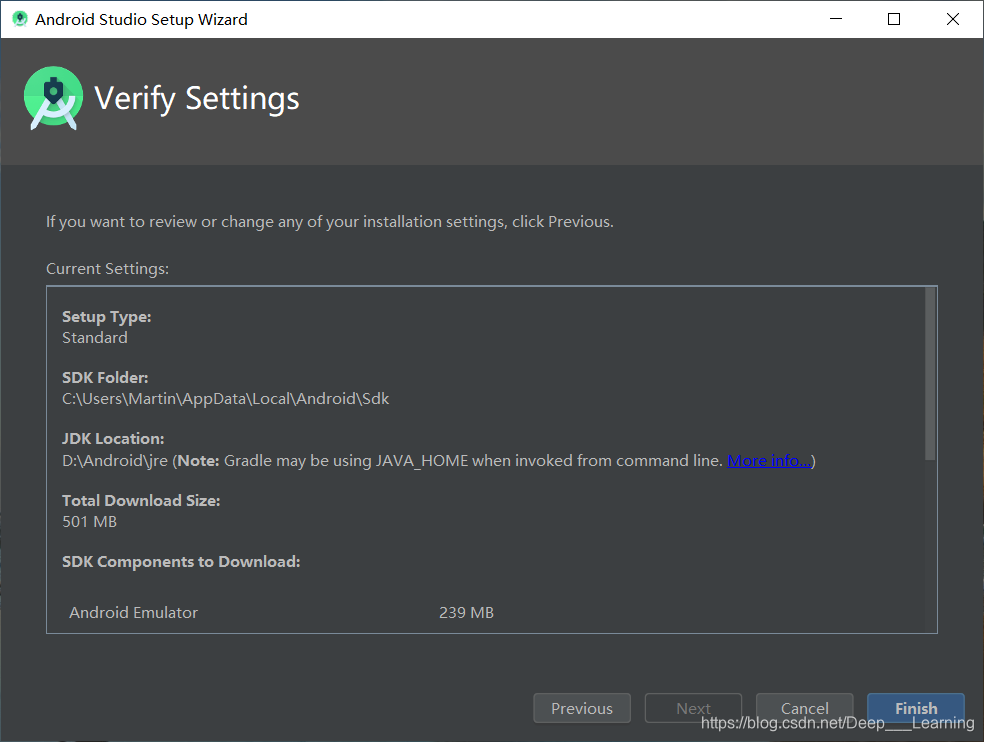984x742 pixels.
Task: Select the SDK path C:\Users\Martin\AppData\Local\Android\Sdk
Action: coord(225,399)
